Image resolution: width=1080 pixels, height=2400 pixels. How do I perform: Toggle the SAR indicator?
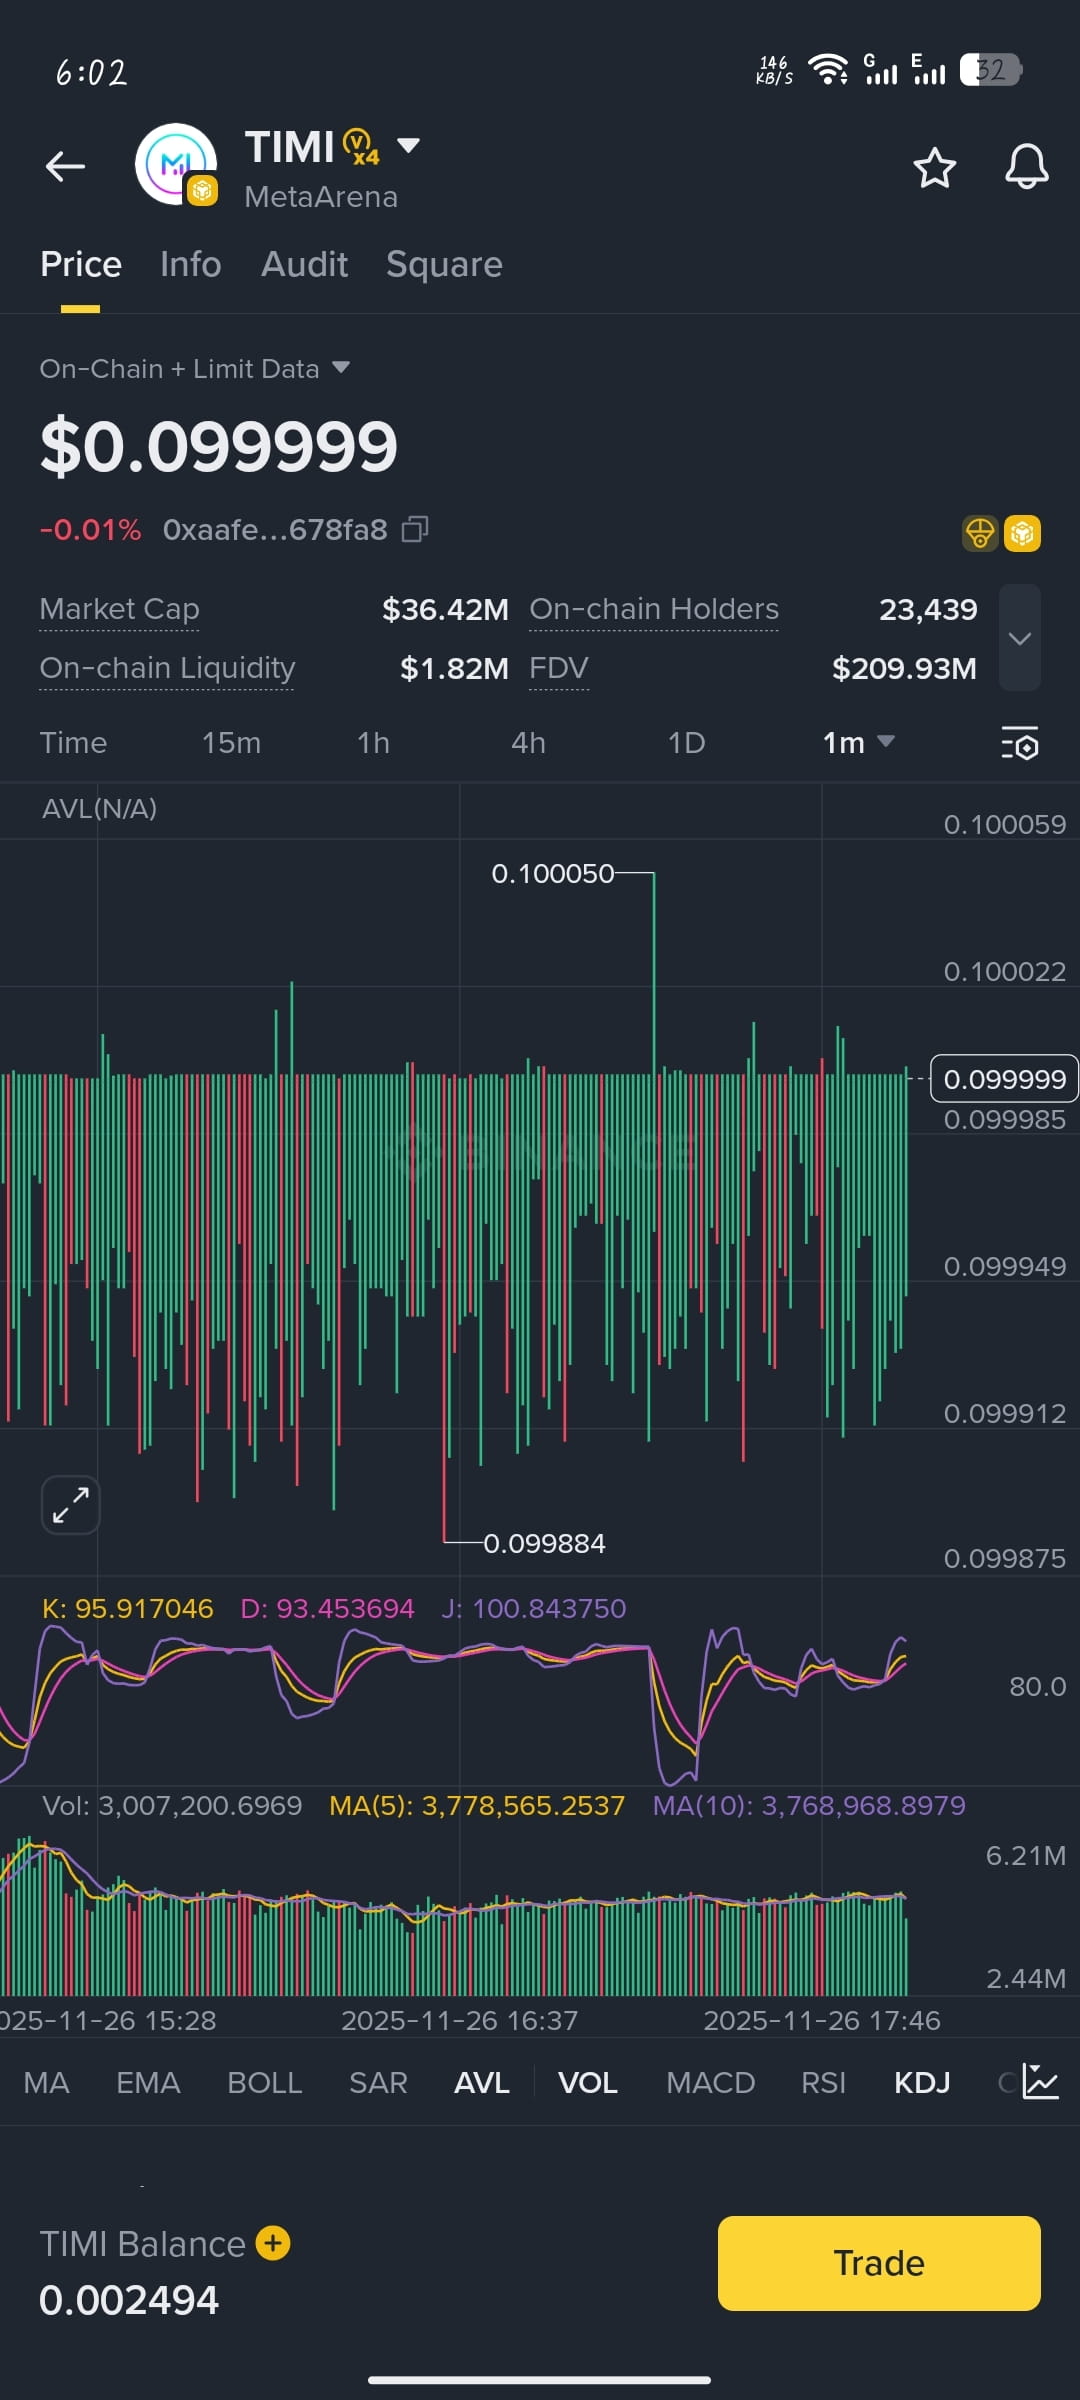(378, 2083)
